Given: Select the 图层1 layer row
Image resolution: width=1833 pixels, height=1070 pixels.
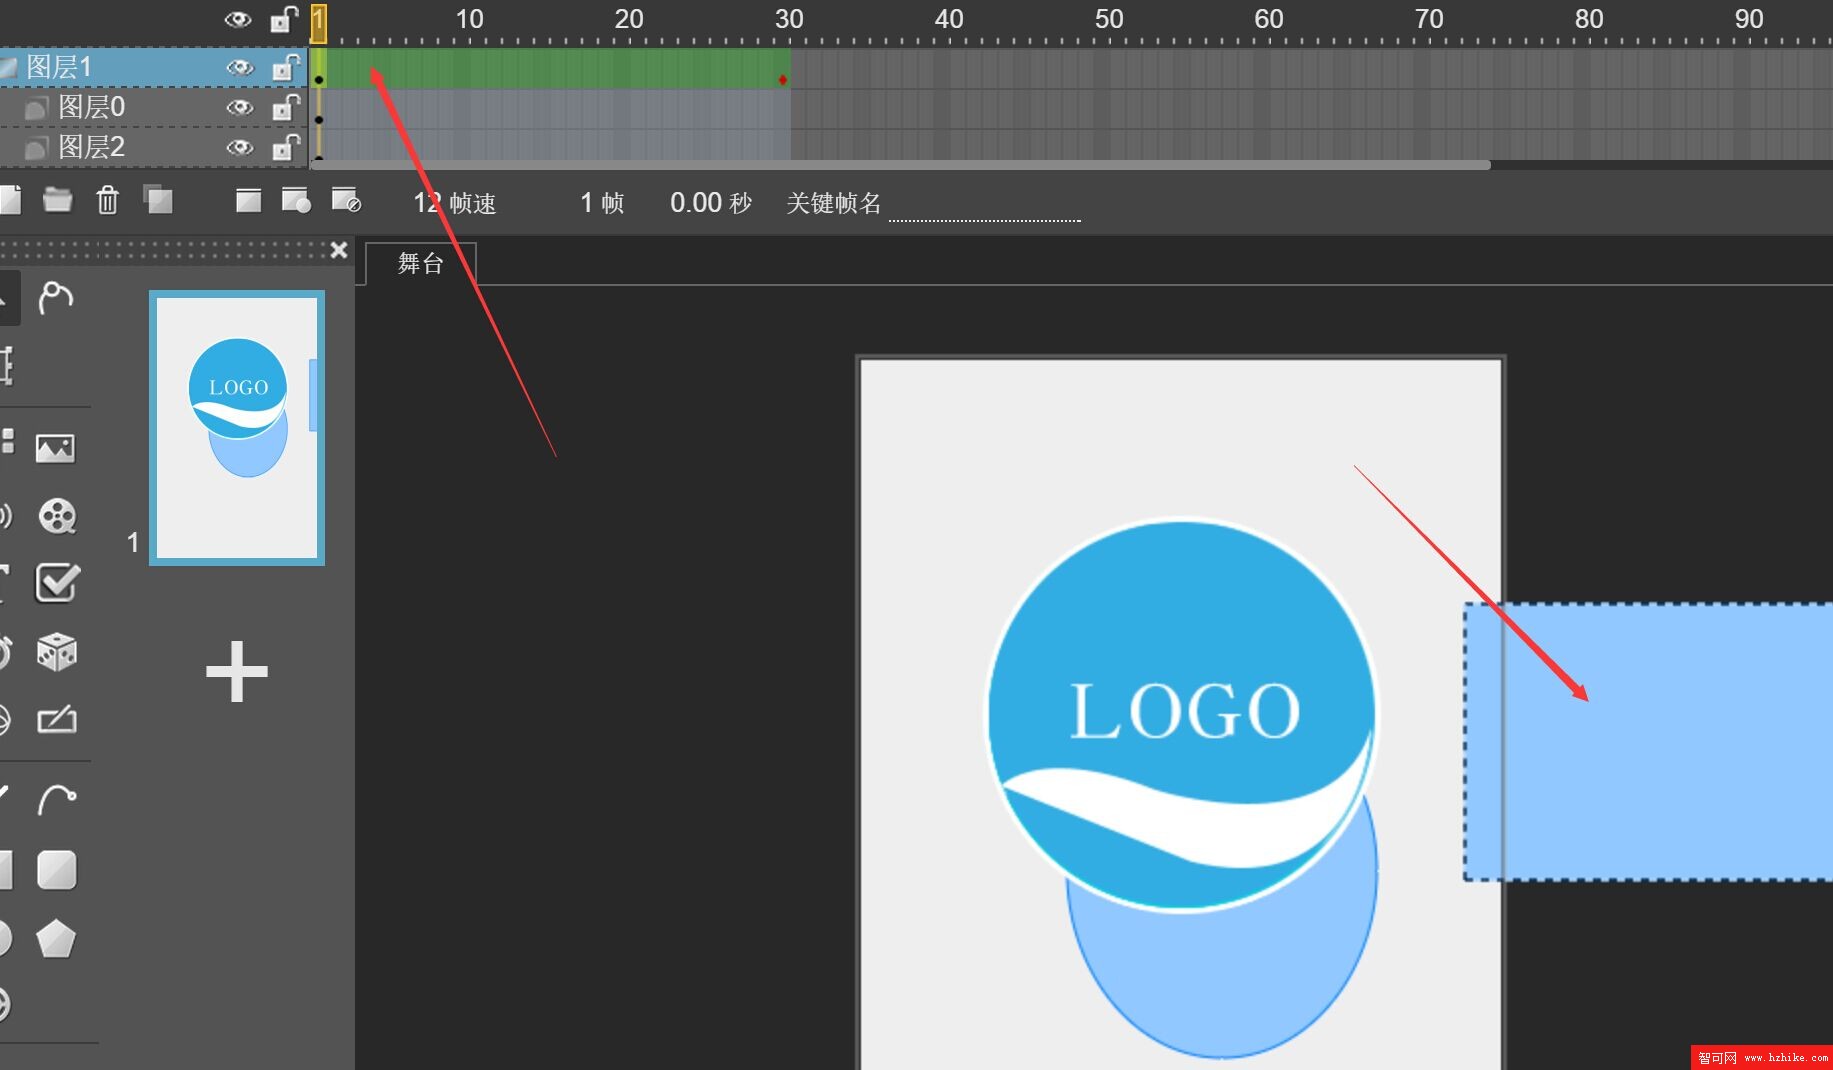Looking at the screenshot, I should pyautogui.click(x=120, y=67).
